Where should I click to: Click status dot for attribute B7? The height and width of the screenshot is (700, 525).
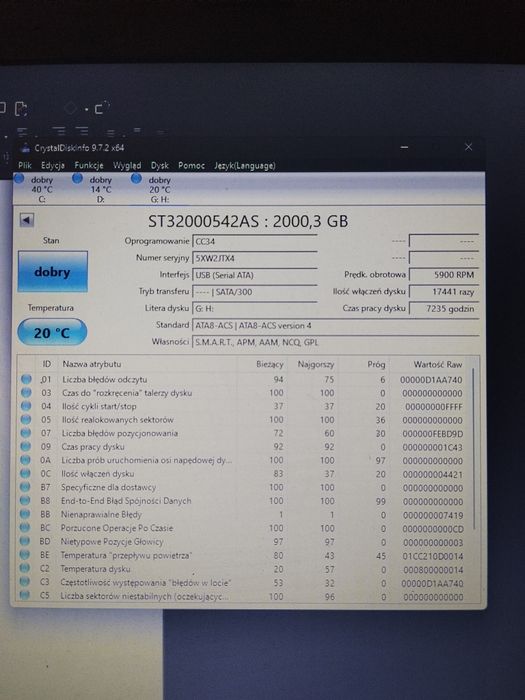pos(25,487)
